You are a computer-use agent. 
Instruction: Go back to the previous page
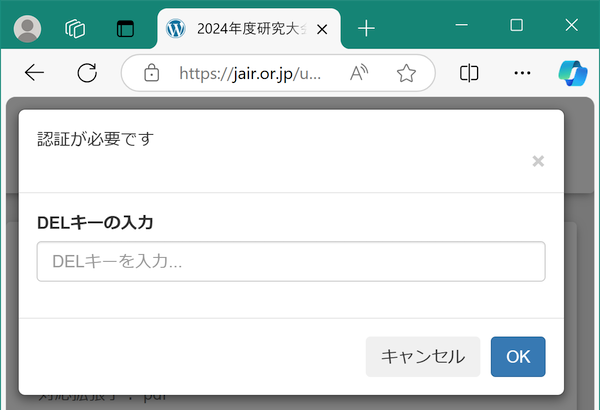pyautogui.click(x=35, y=73)
